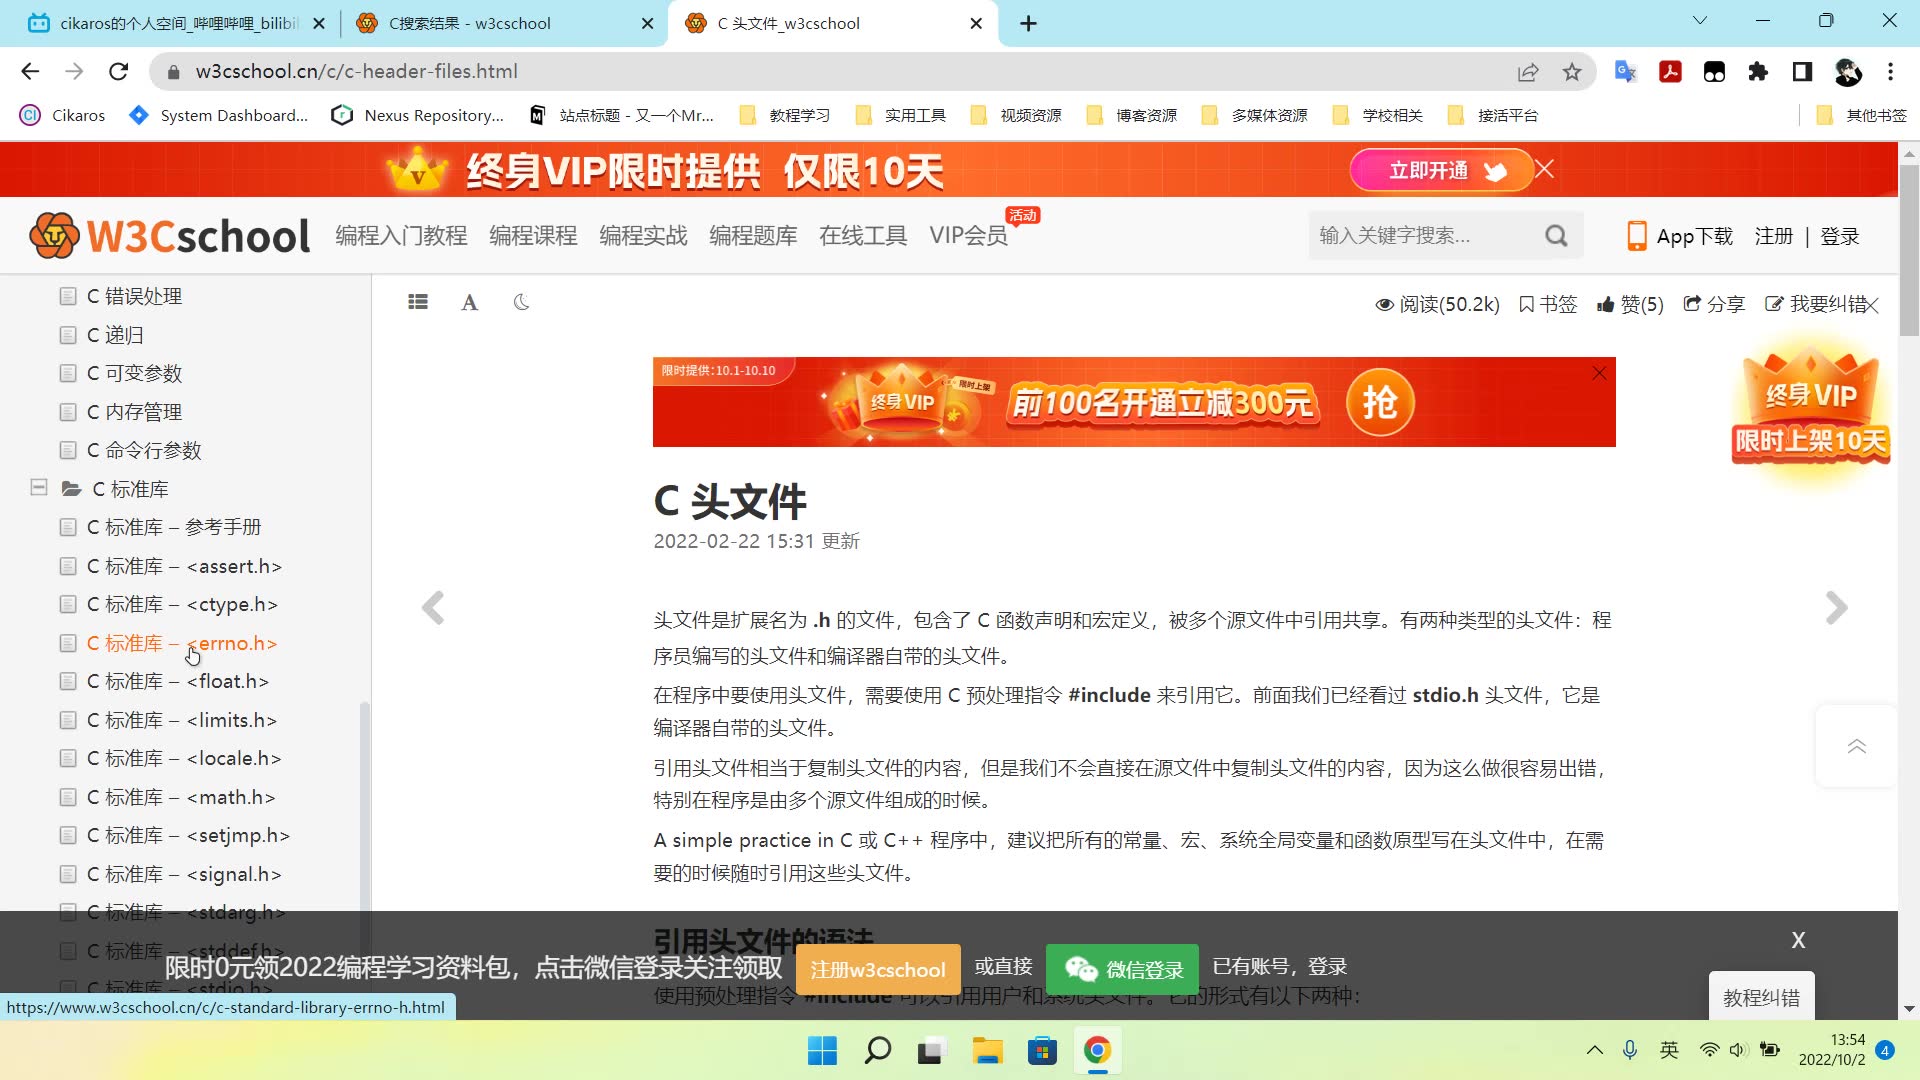Open a new browser tab
The image size is (1920, 1080).
point(1028,23)
